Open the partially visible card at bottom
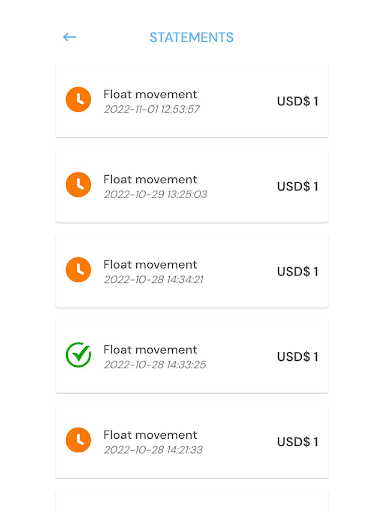Screen dimensions: 384x512 pyautogui.click(x=192, y=501)
